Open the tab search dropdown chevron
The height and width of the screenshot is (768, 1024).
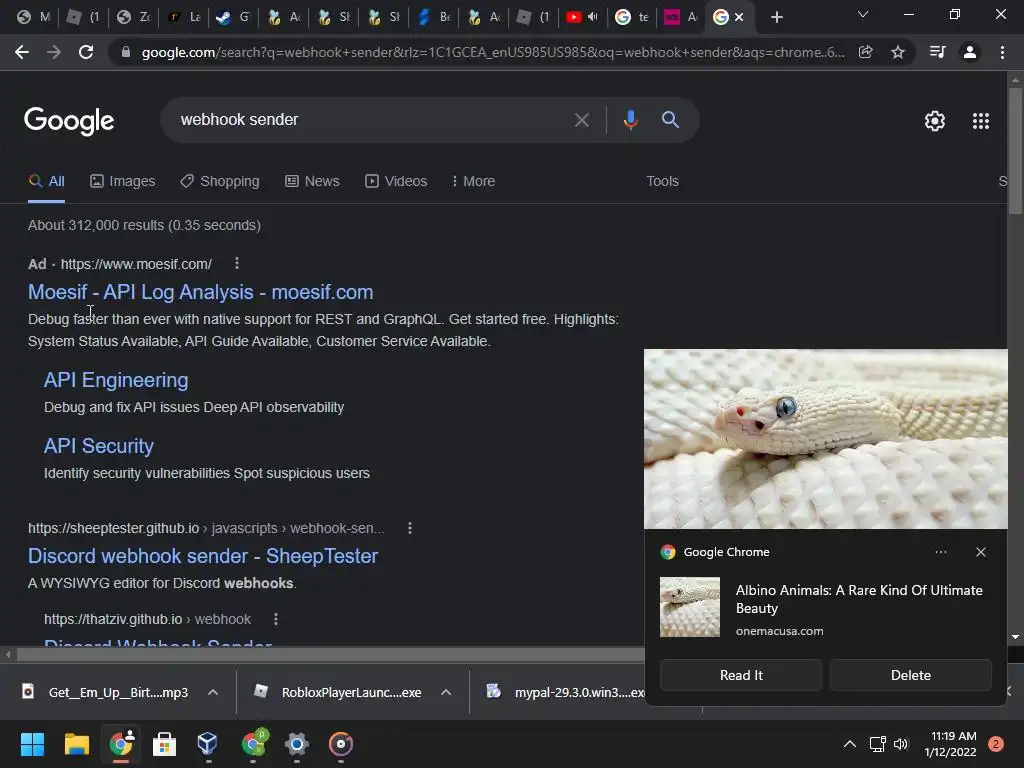(863, 14)
